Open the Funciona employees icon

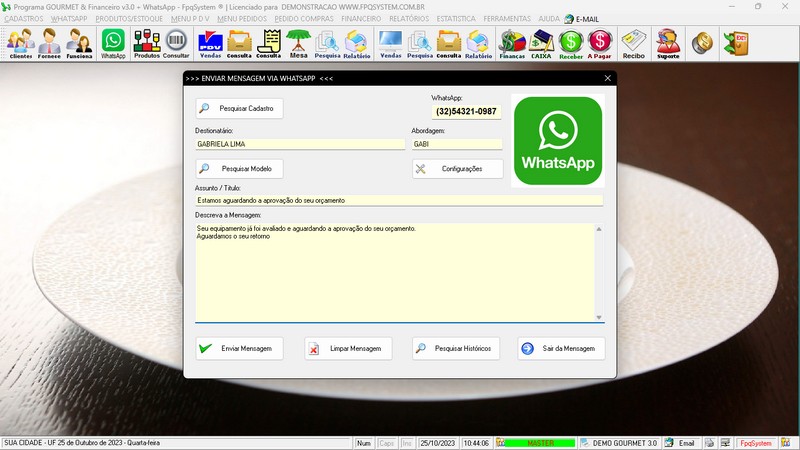click(x=79, y=44)
